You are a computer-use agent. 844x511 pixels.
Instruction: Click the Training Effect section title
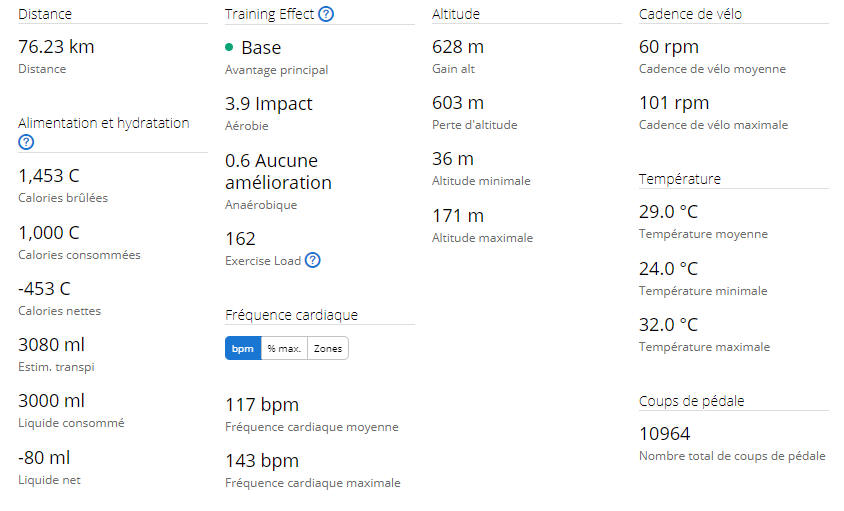(269, 14)
